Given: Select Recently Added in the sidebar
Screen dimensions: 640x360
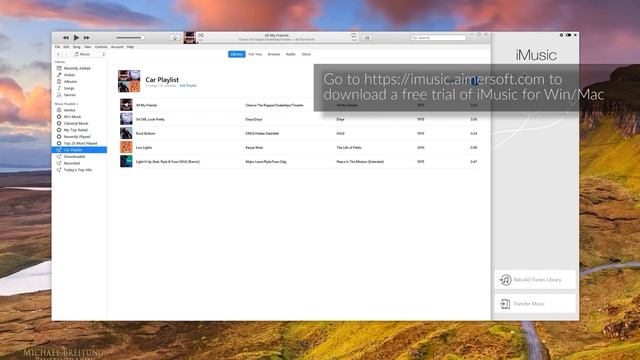Looking at the screenshot, I should [77, 68].
